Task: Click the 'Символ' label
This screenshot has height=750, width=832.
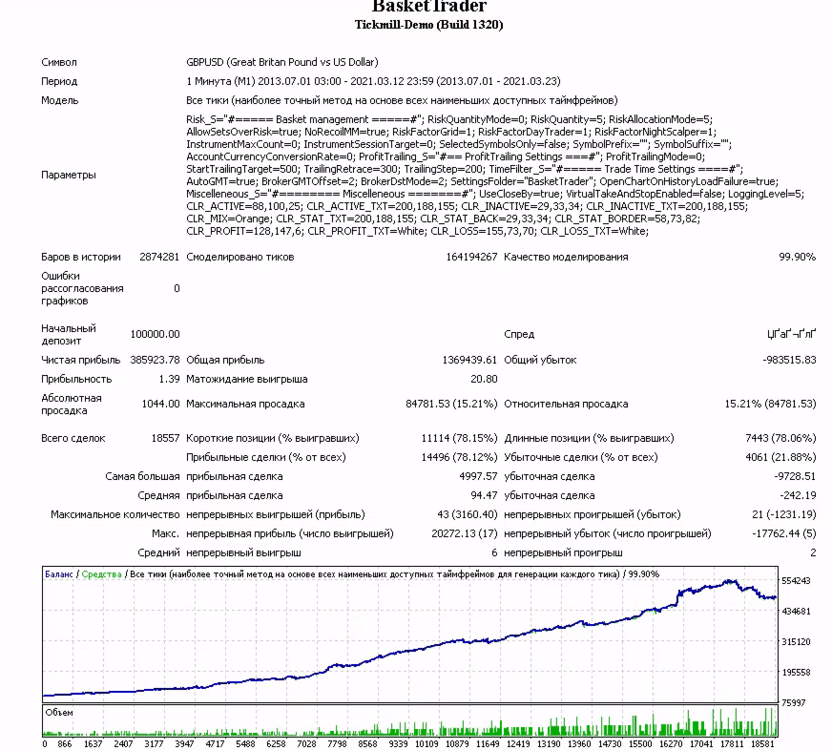Action: coord(59,62)
